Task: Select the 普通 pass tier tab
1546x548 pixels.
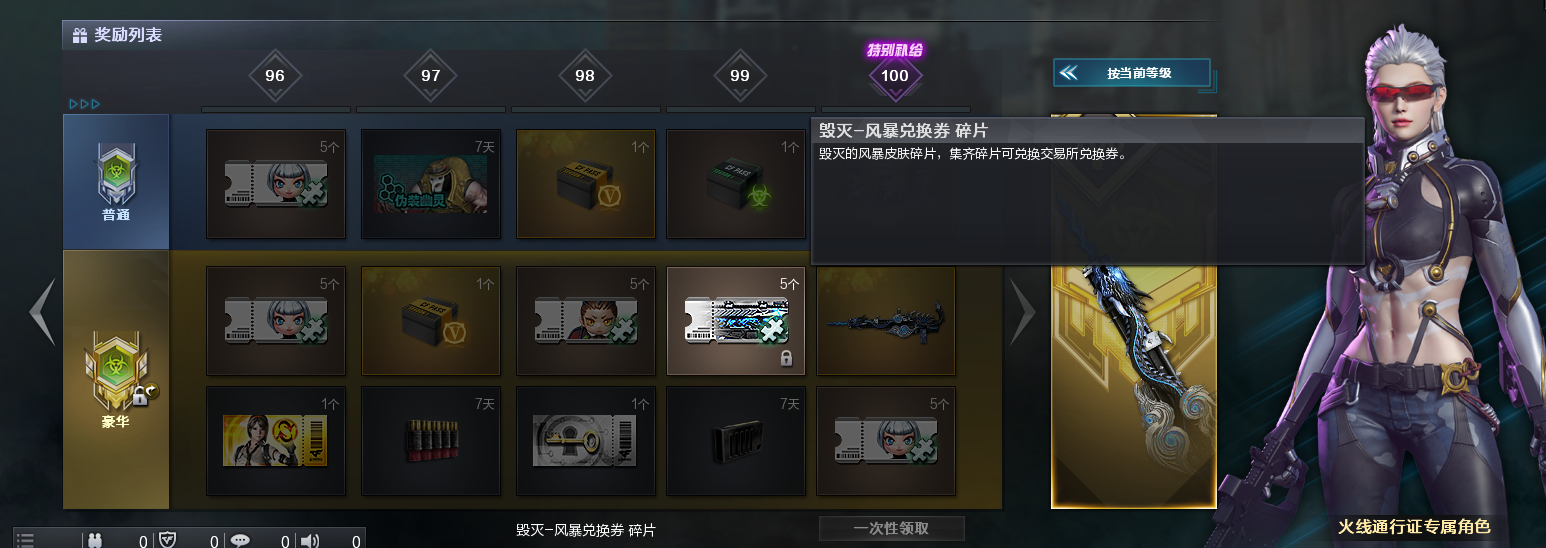Action: click(x=116, y=182)
